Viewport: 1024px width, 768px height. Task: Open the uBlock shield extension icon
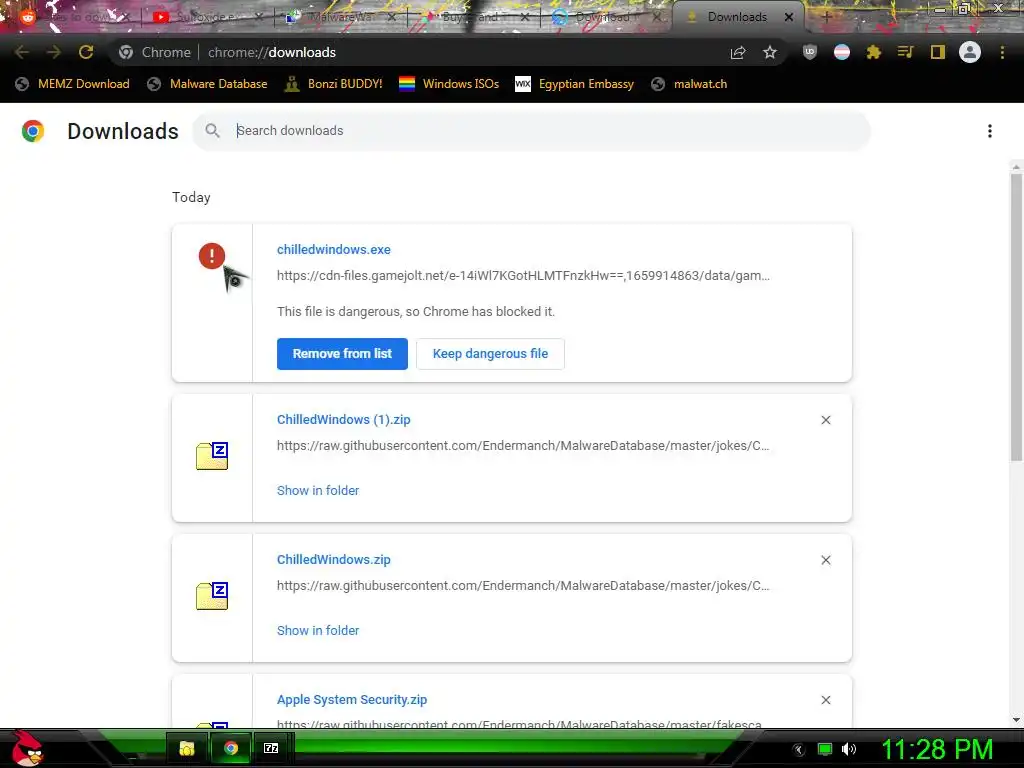coord(810,52)
